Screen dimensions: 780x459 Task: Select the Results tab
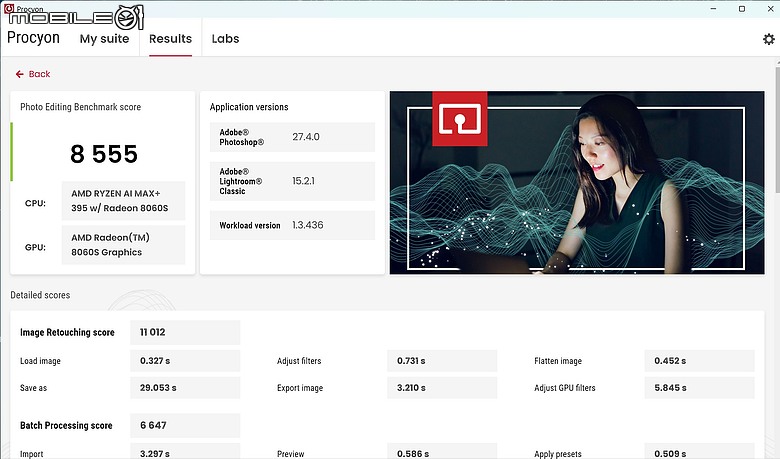pyautogui.click(x=170, y=39)
